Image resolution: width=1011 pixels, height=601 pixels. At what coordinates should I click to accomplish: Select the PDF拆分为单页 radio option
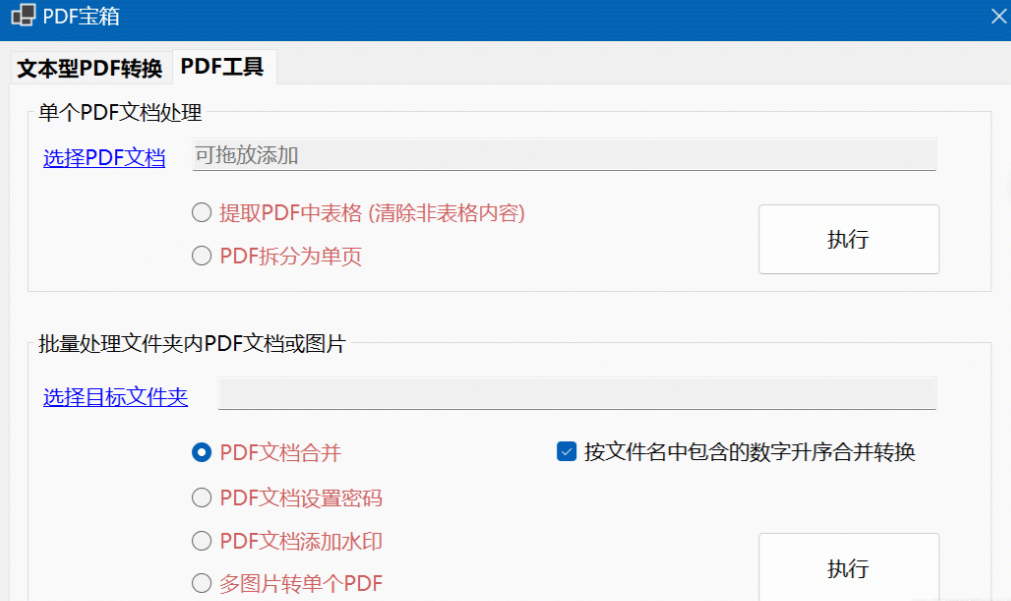(x=201, y=255)
